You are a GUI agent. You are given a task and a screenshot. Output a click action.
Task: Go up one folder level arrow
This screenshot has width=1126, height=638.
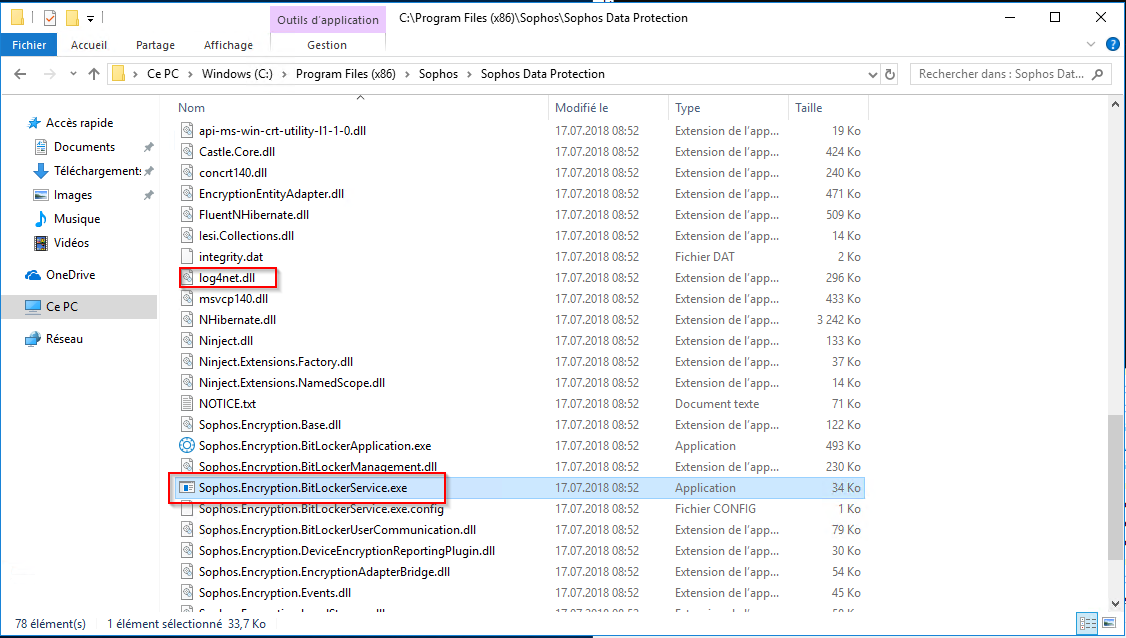(x=94, y=74)
